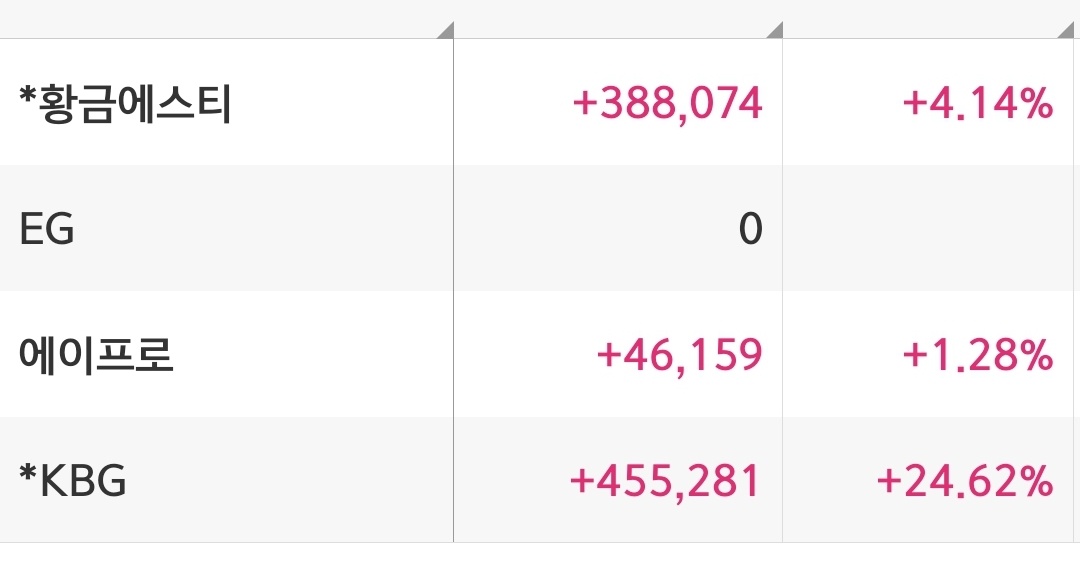
Task: Click the +1.28% return rate
Action: pos(978,355)
